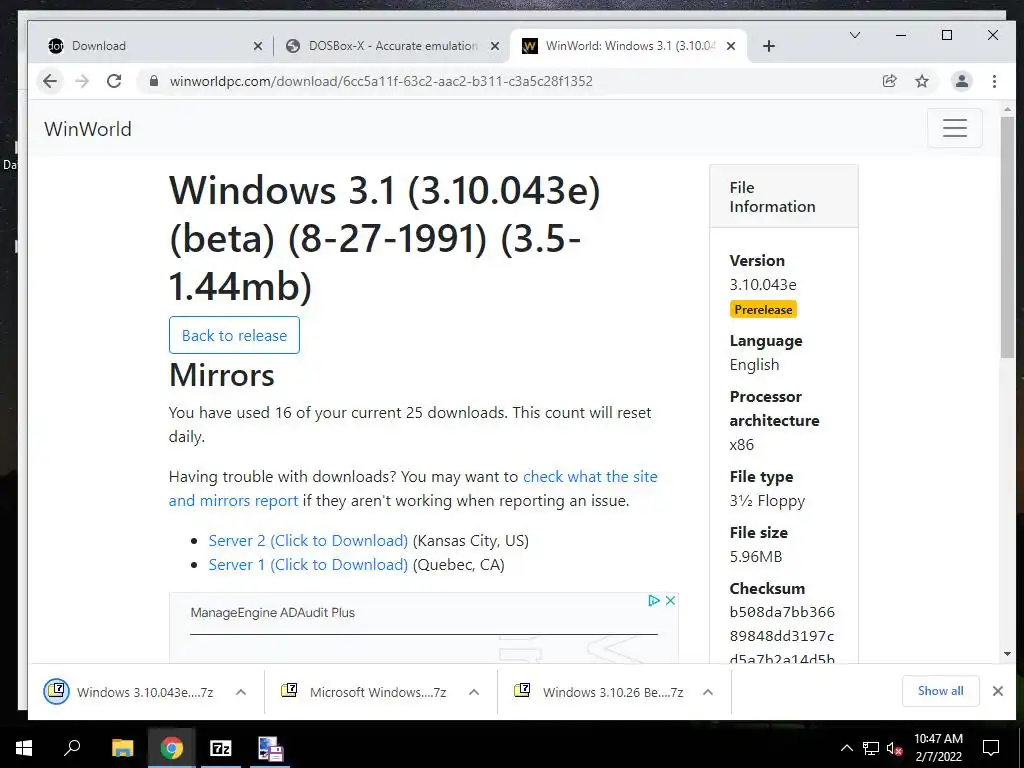Expand options for Microsoft Windows 7z download
This screenshot has height=768, width=1024.
(474, 692)
